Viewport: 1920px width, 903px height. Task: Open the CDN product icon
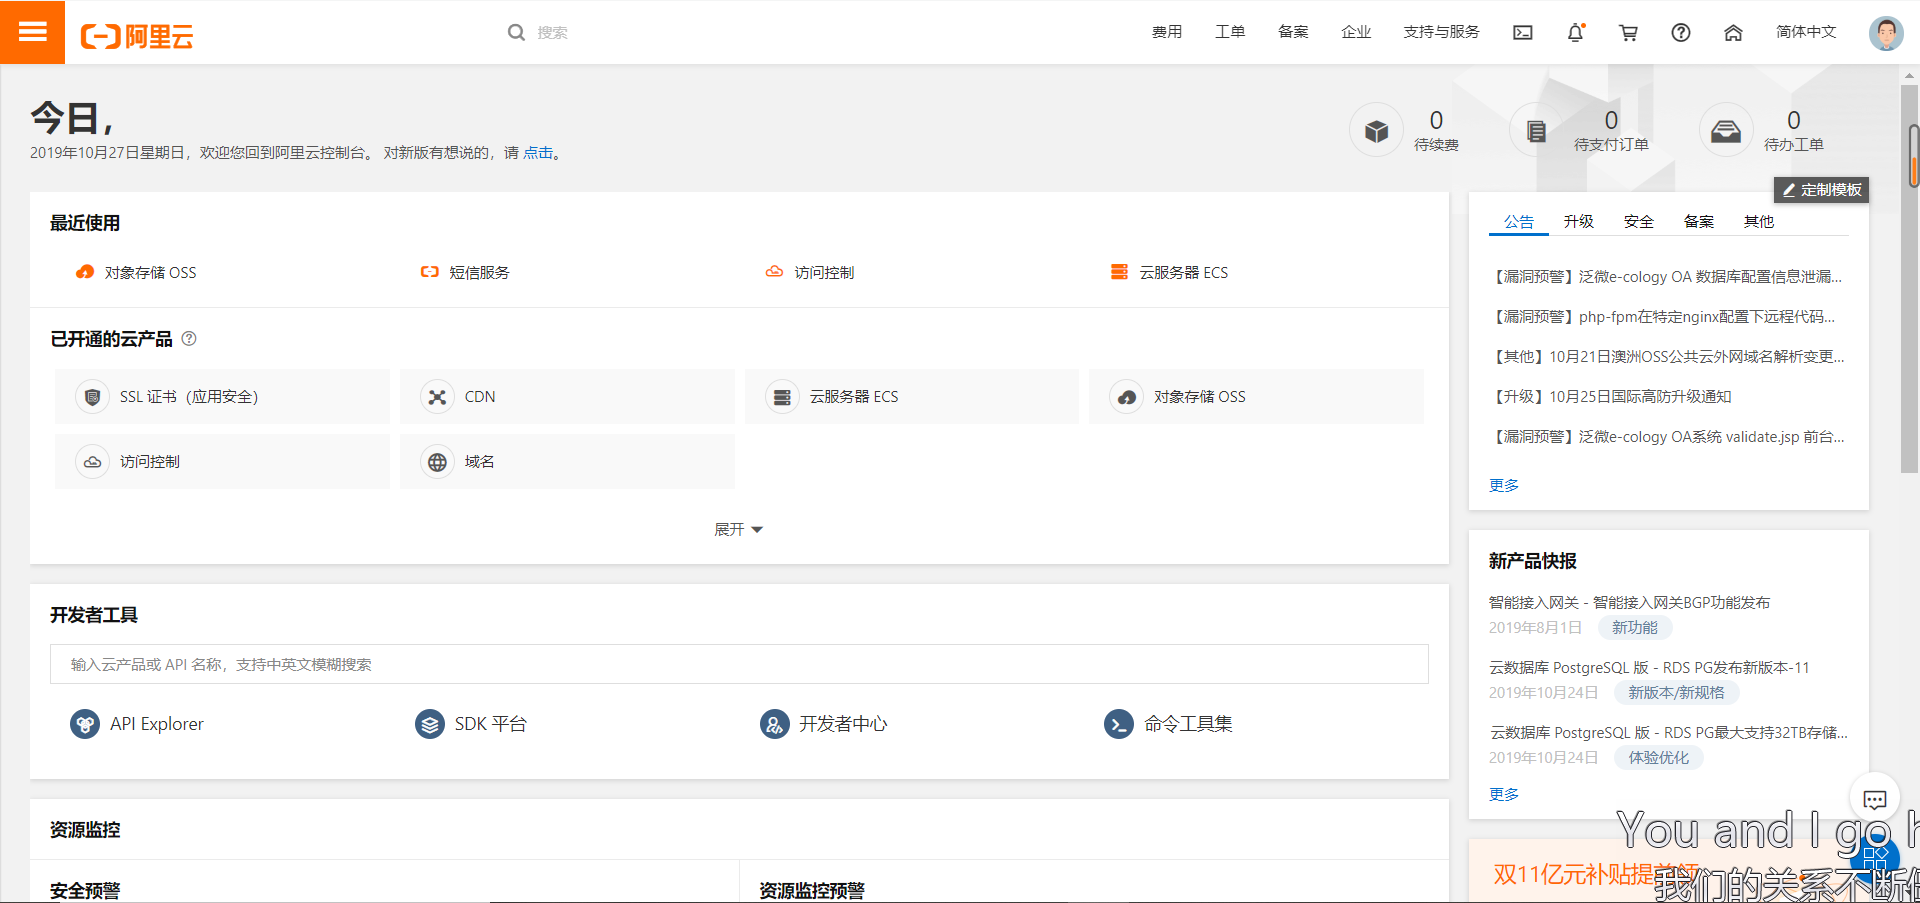pos(437,397)
